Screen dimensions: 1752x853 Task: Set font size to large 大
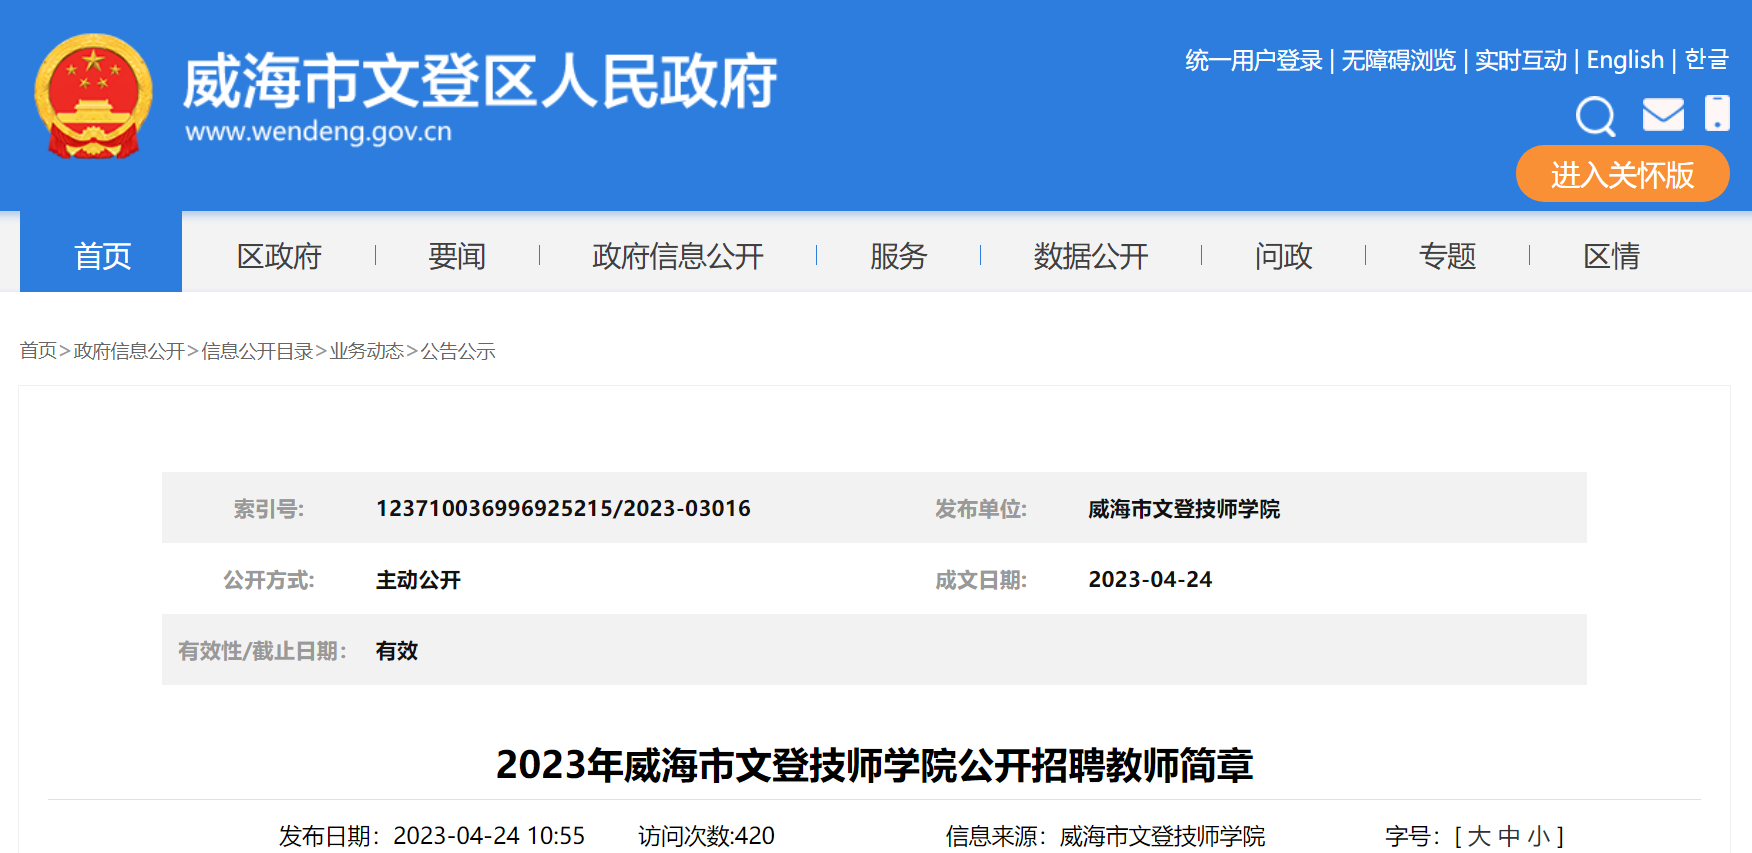(1479, 836)
